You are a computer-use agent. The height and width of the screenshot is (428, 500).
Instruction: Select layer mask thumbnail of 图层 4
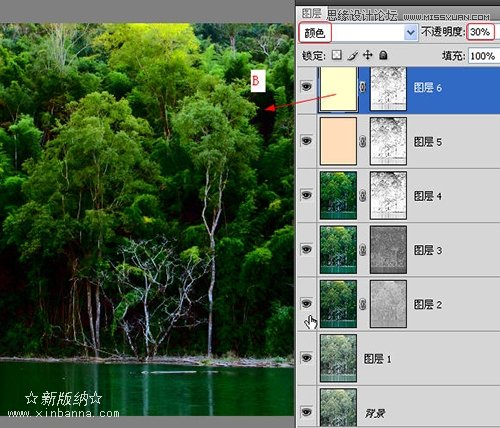click(388, 195)
